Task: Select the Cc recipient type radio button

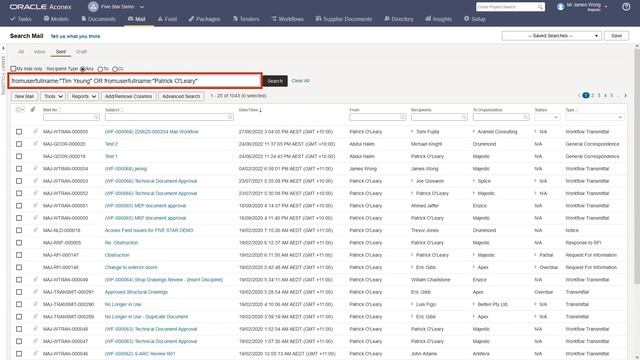Action: (x=115, y=69)
